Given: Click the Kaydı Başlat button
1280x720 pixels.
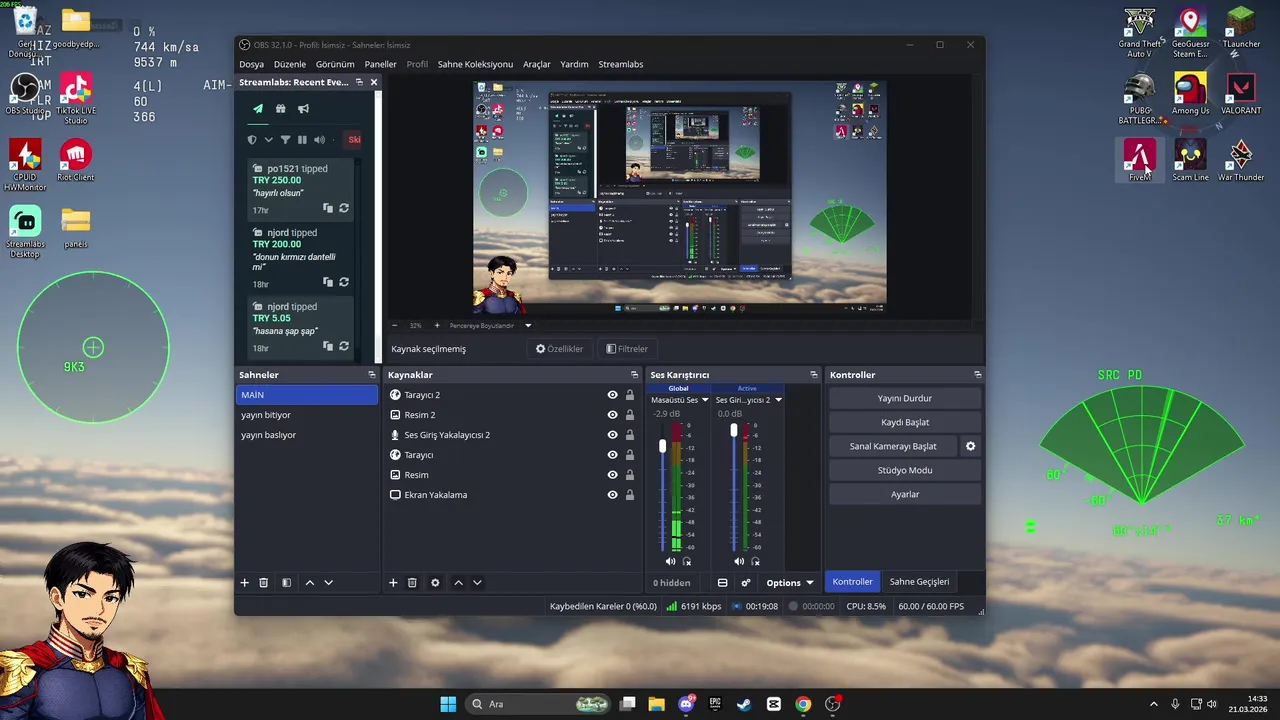Looking at the screenshot, I should 905,422.
